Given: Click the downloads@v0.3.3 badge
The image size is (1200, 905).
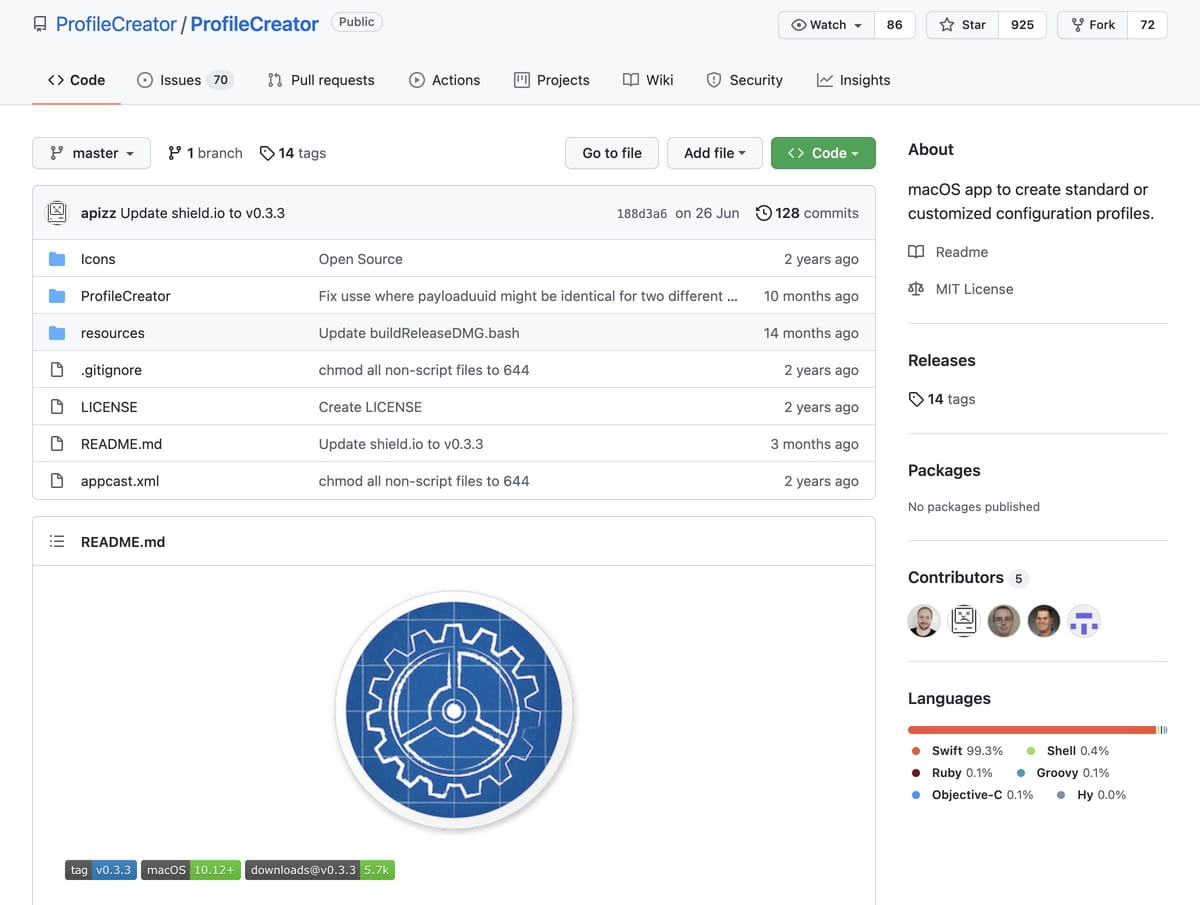Looking at the screenshot, I should click(x=320, y=870).
